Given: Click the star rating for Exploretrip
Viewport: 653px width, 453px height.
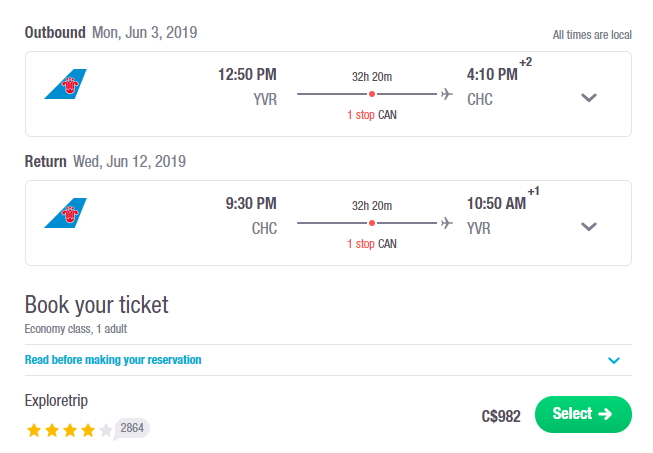Looking at the screenshot, I should coord(70,430).
